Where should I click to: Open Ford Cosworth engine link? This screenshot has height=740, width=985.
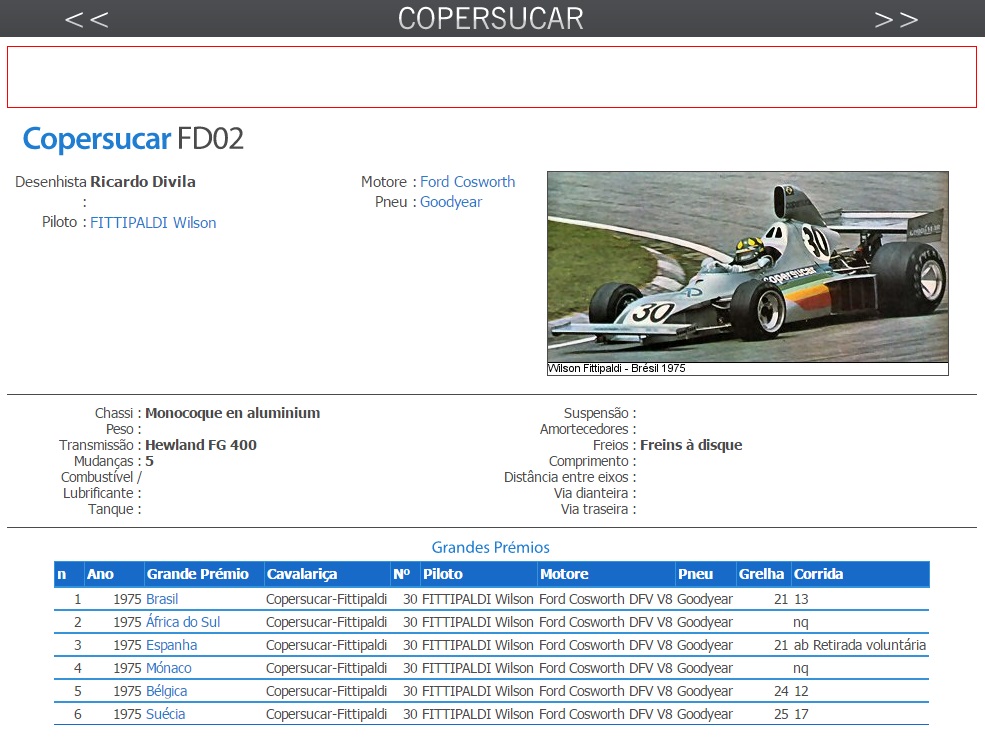tap(467, 182)
